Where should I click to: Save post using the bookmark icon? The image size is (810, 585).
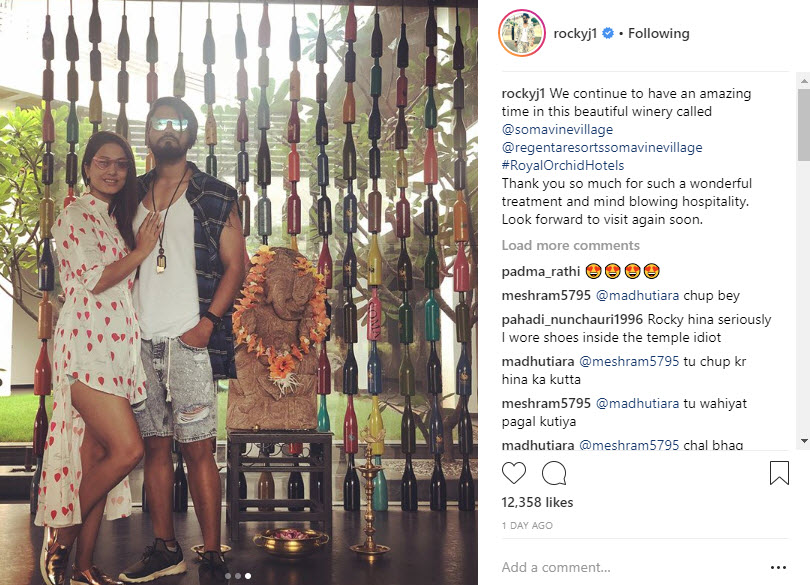click(779, 473)
